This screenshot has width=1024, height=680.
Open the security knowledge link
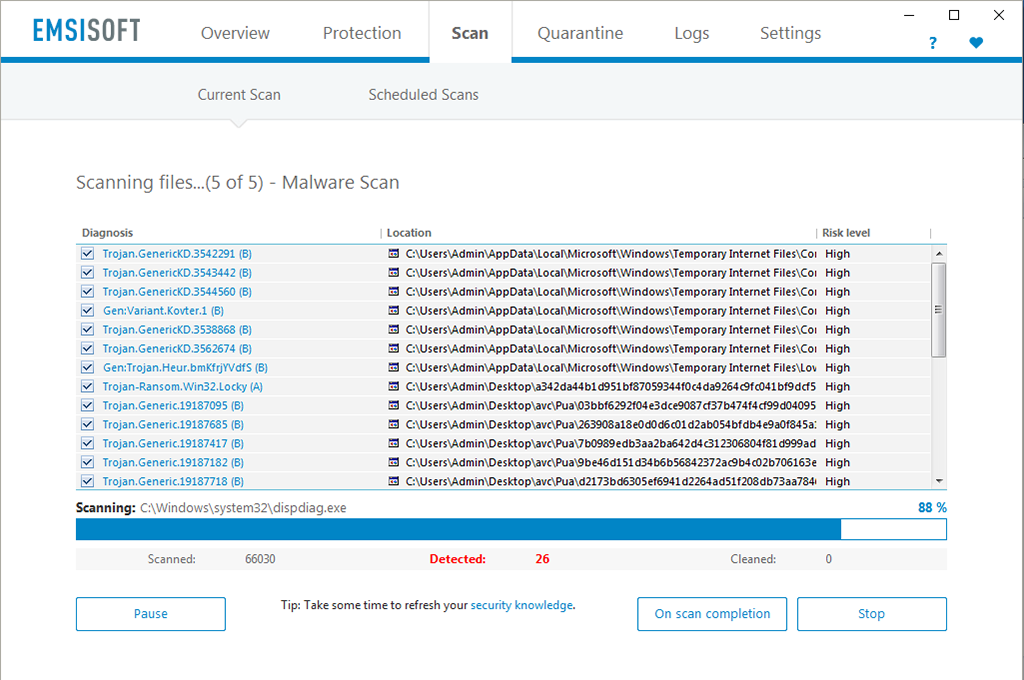click(521, 605)
